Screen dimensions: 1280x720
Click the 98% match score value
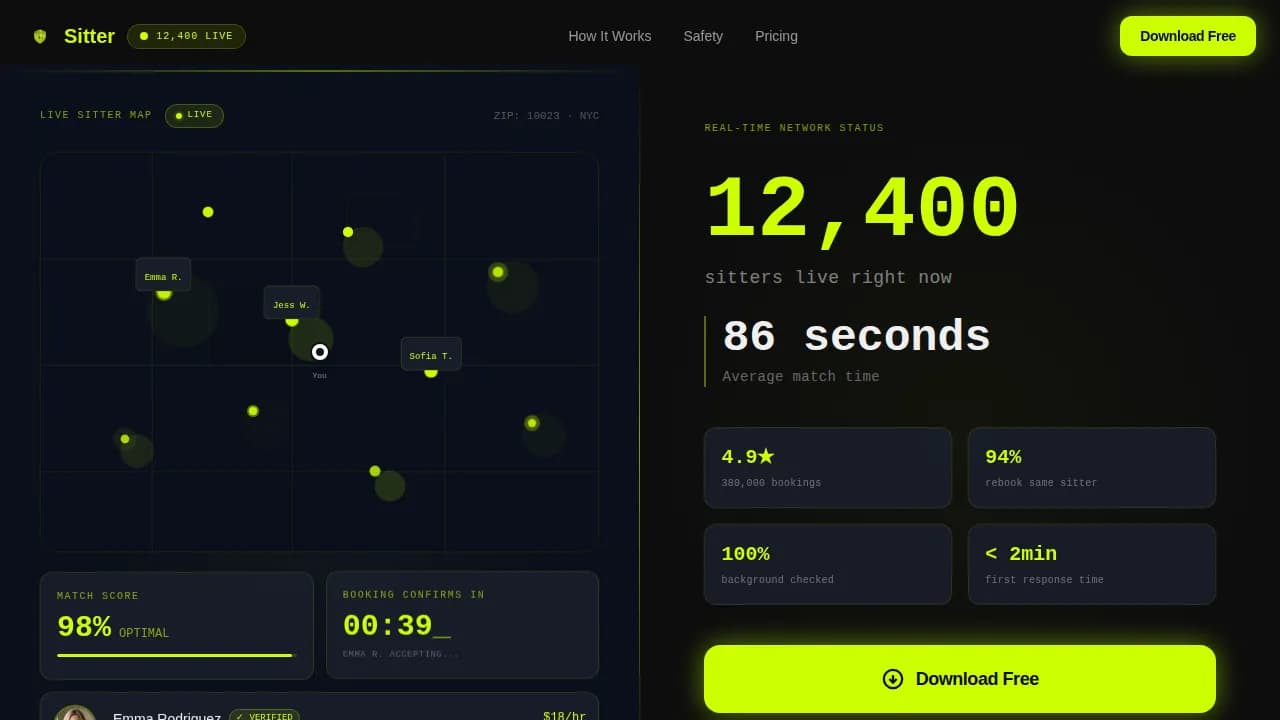point(84,628)
